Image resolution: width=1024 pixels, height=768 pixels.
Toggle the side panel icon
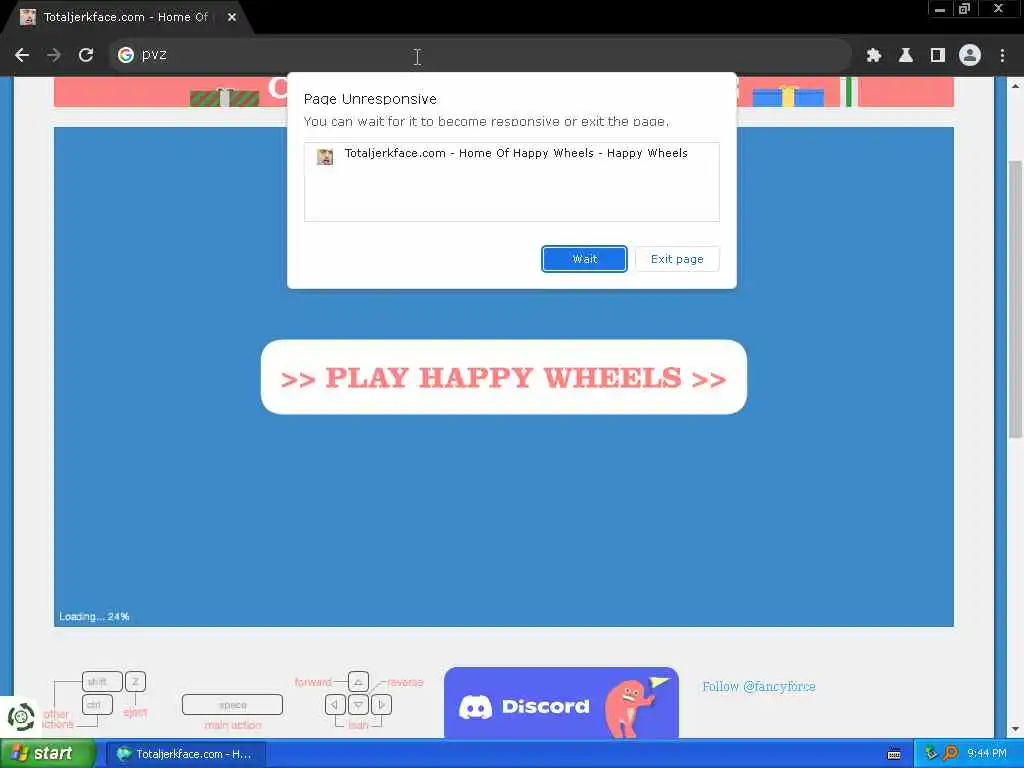click(938, 56)
